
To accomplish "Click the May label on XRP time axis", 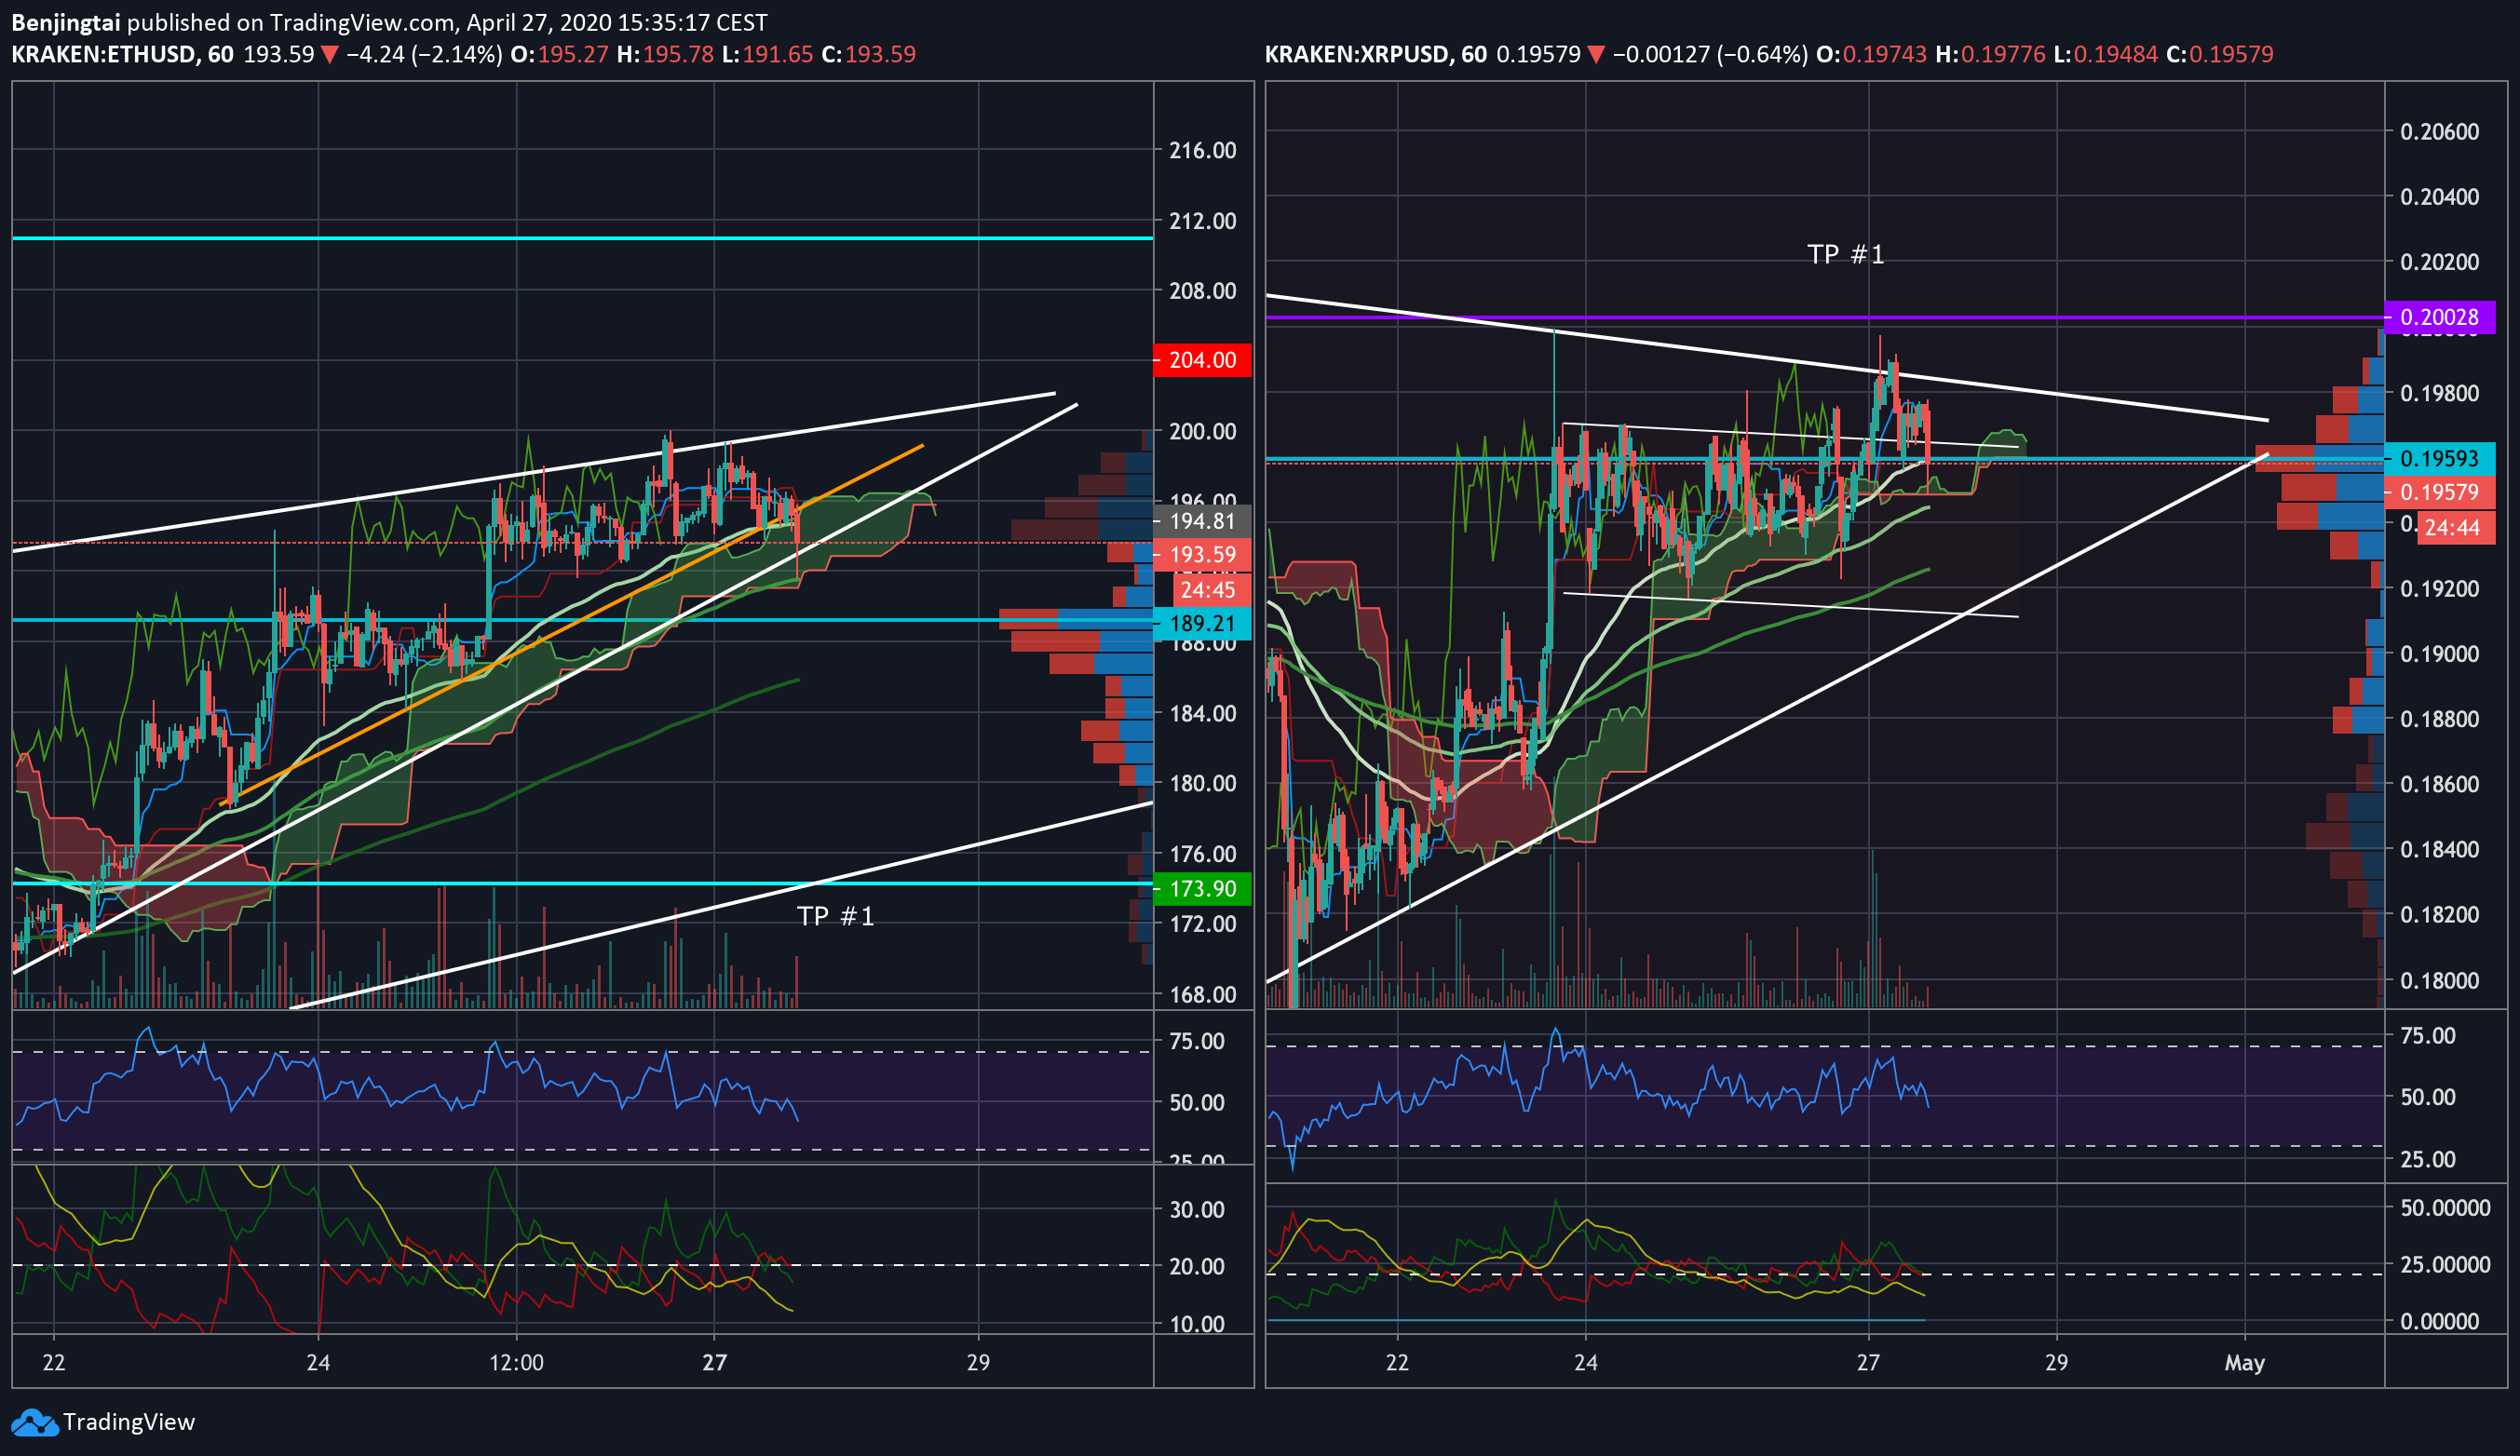I will tap(2244, 1362).
